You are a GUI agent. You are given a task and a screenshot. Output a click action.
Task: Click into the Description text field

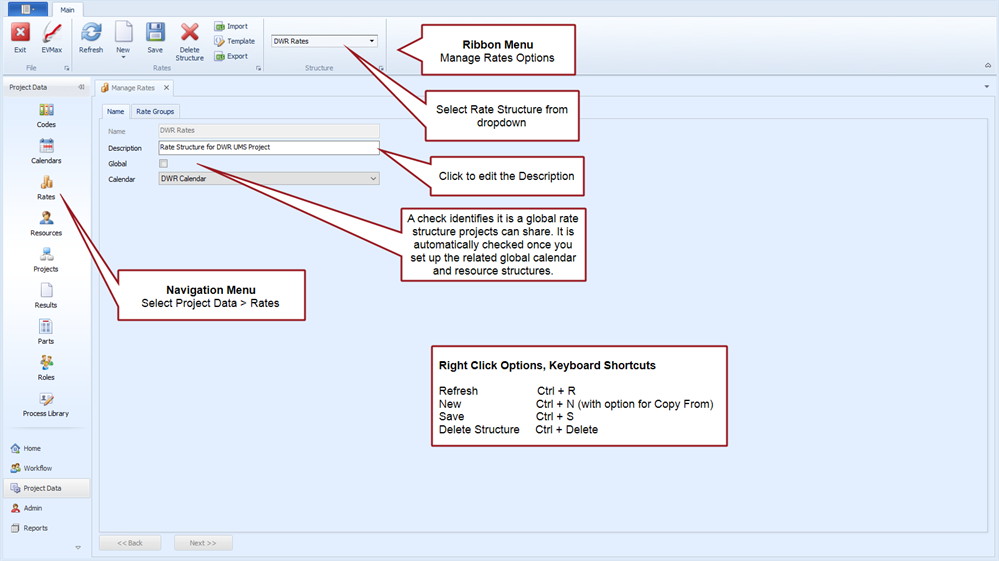point(268,148)
